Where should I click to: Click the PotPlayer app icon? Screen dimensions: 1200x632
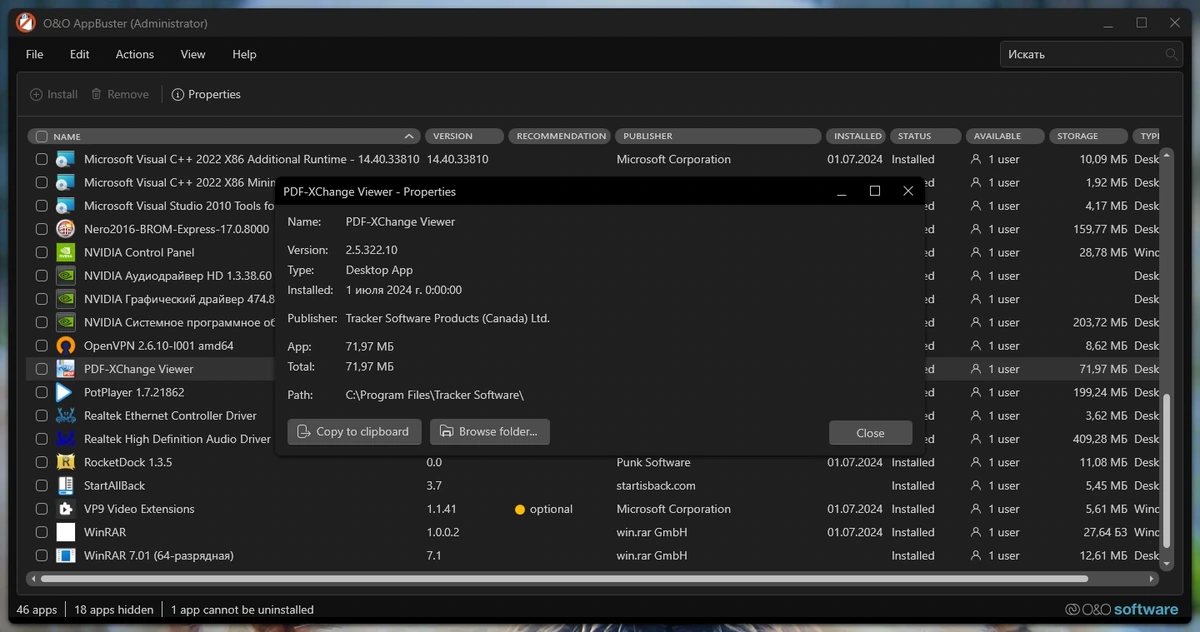coord(65,392)
